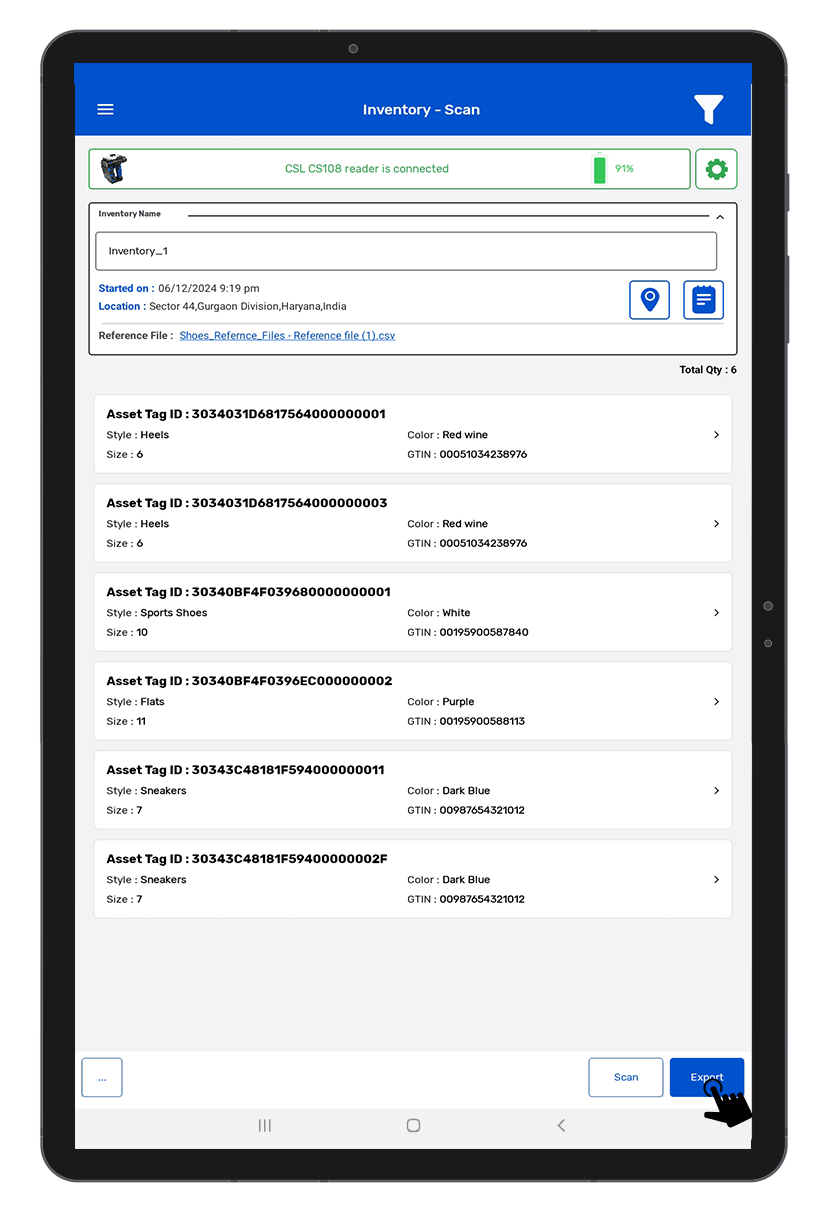This screenshot has width=822, height=1218.
Task: Click the Inventory_1 name input field
Action: point(406,251)
